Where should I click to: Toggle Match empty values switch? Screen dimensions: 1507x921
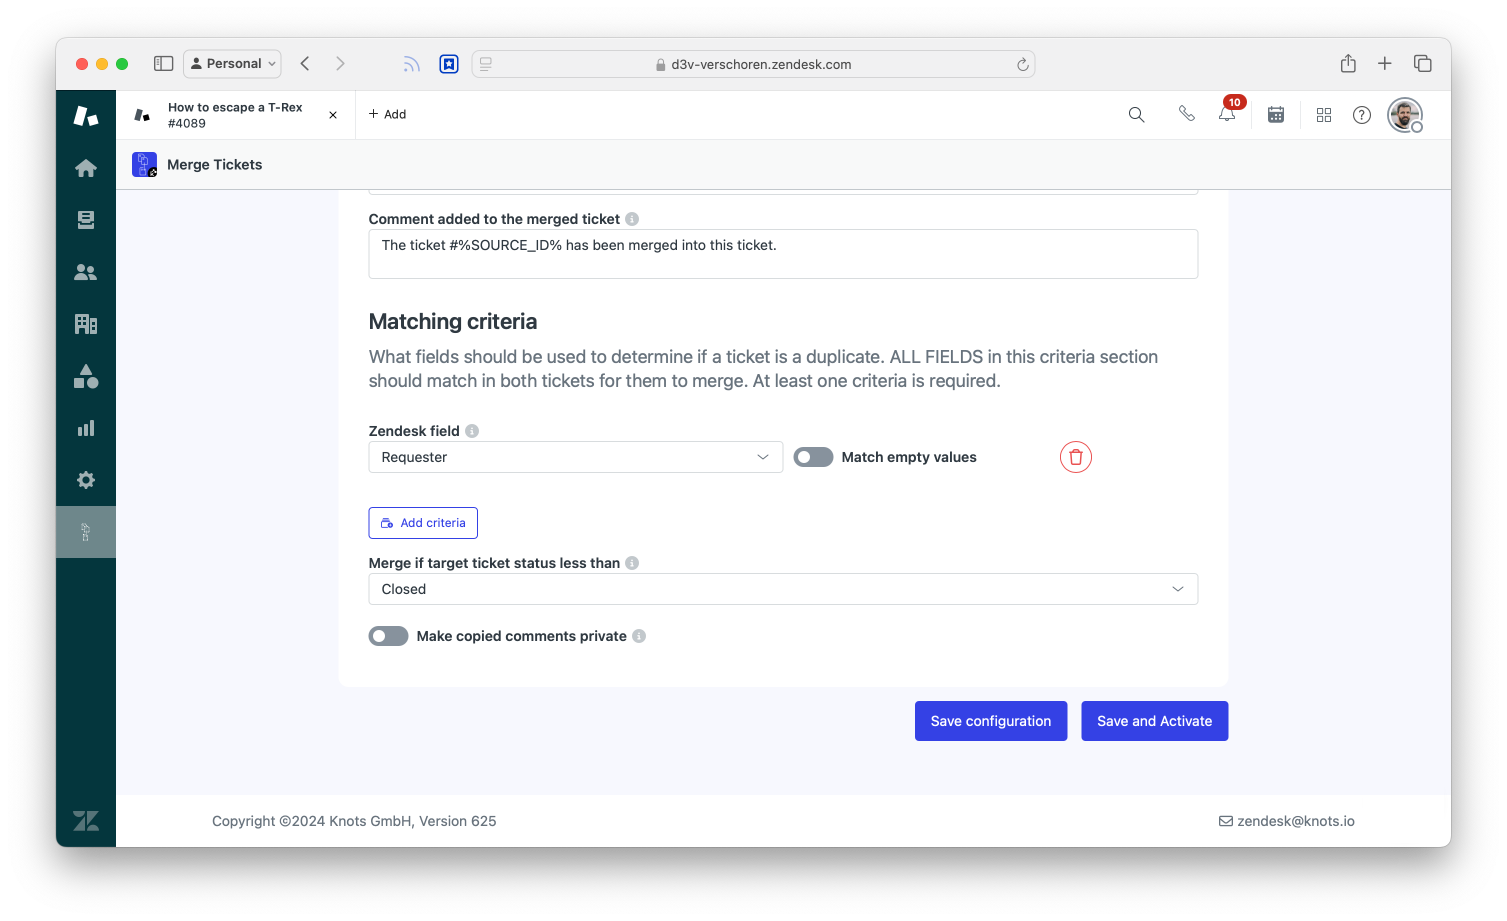pyautogui.click(x=813, y=457)
